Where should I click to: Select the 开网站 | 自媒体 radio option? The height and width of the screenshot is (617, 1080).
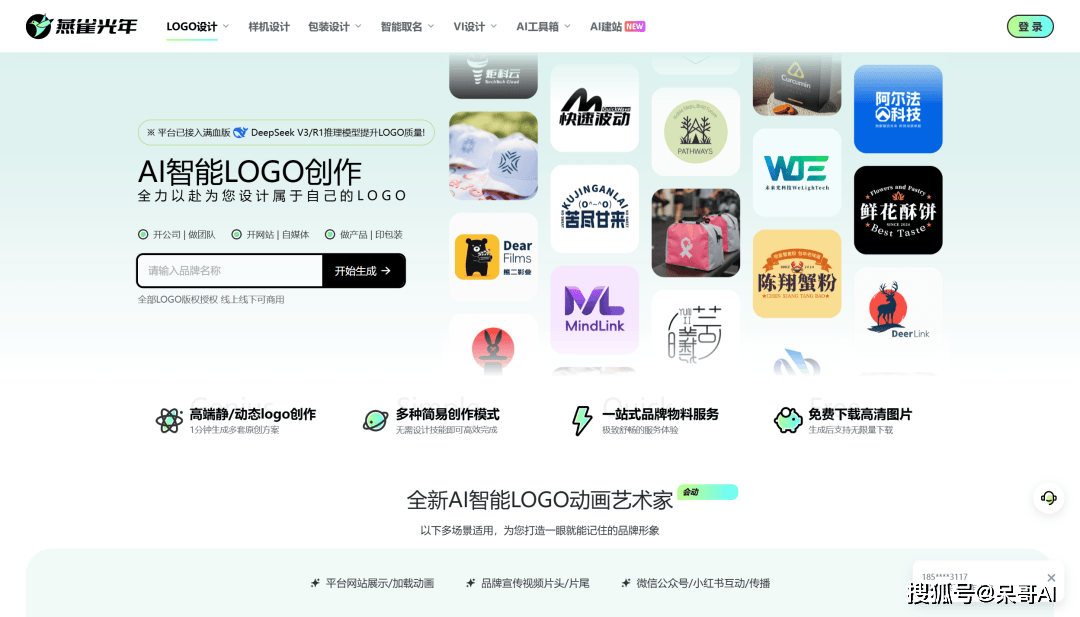[237, 235]
